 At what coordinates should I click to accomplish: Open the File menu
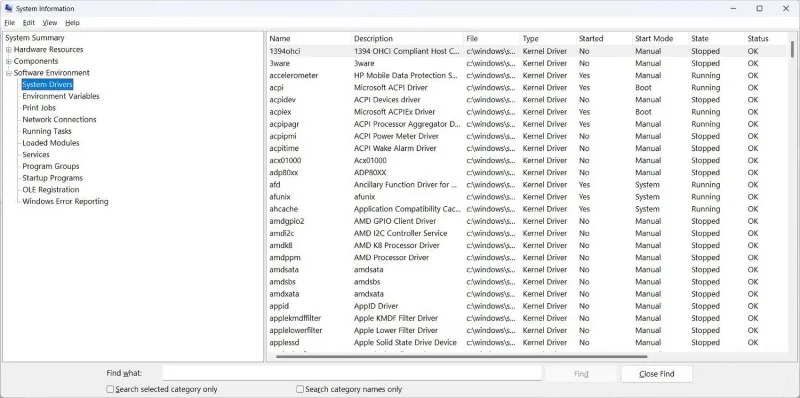point(10,23)
